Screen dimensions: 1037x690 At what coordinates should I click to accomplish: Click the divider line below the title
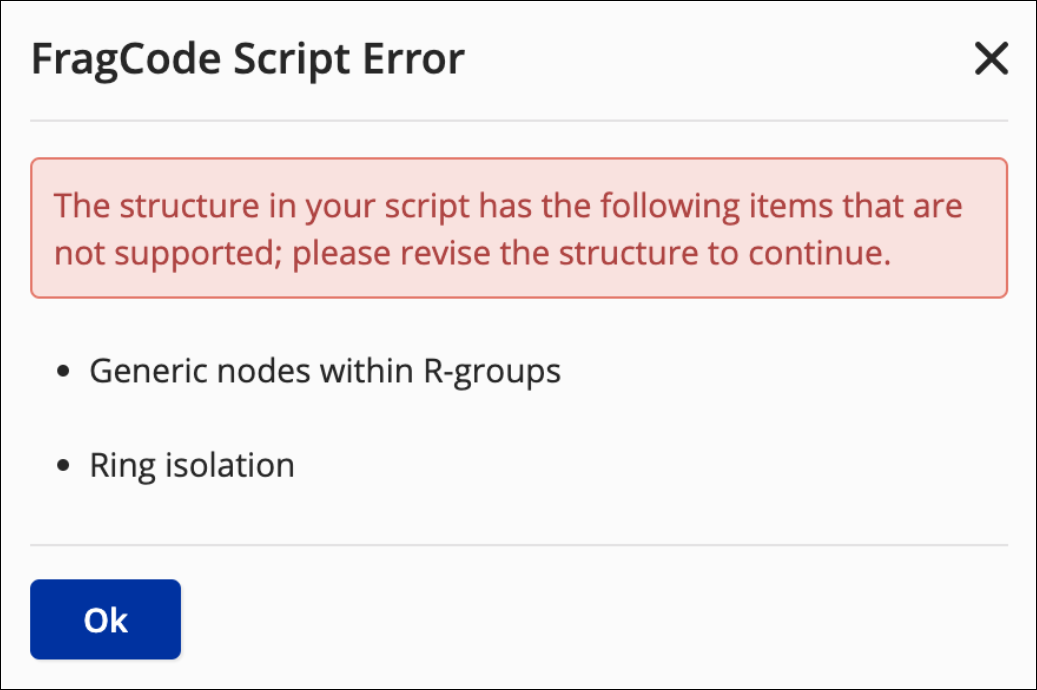click(518, 121)
